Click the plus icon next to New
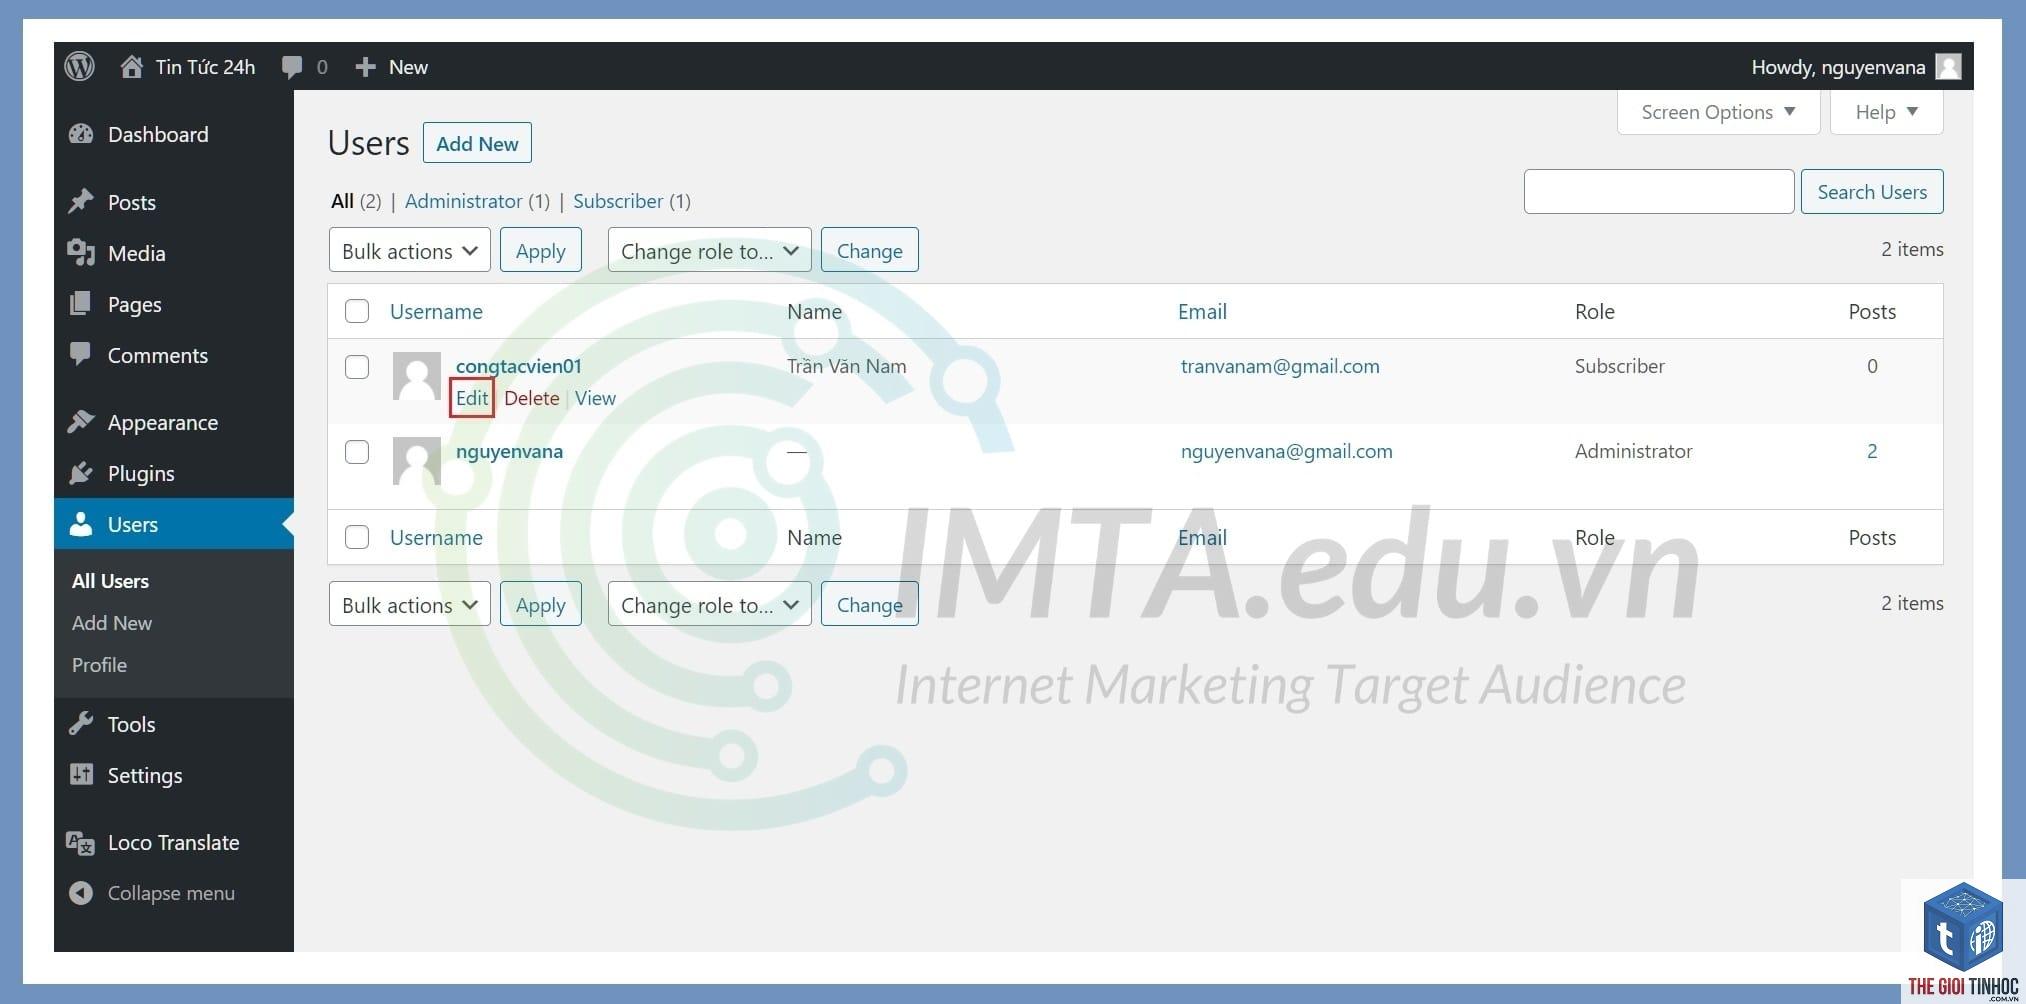The height and width of the screenshot is (1004, 2026). pyautogui.click(x=365, y=67)
